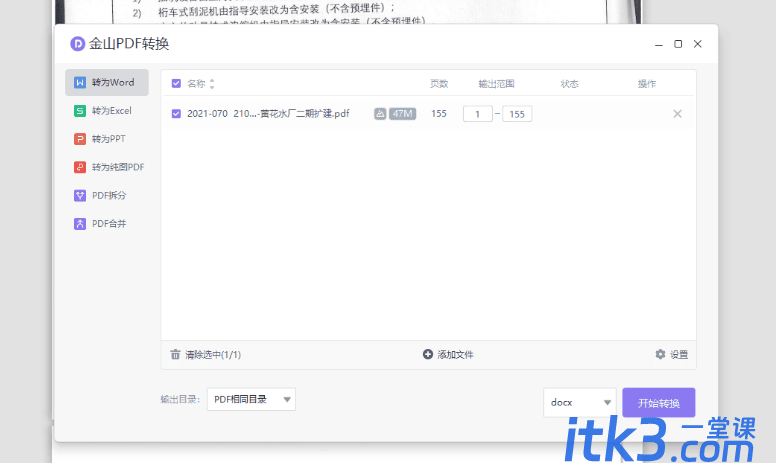Viewport: 776px width, 463px height.
Task: Remove the pdf file with the X icon
Action: point(678,114)
